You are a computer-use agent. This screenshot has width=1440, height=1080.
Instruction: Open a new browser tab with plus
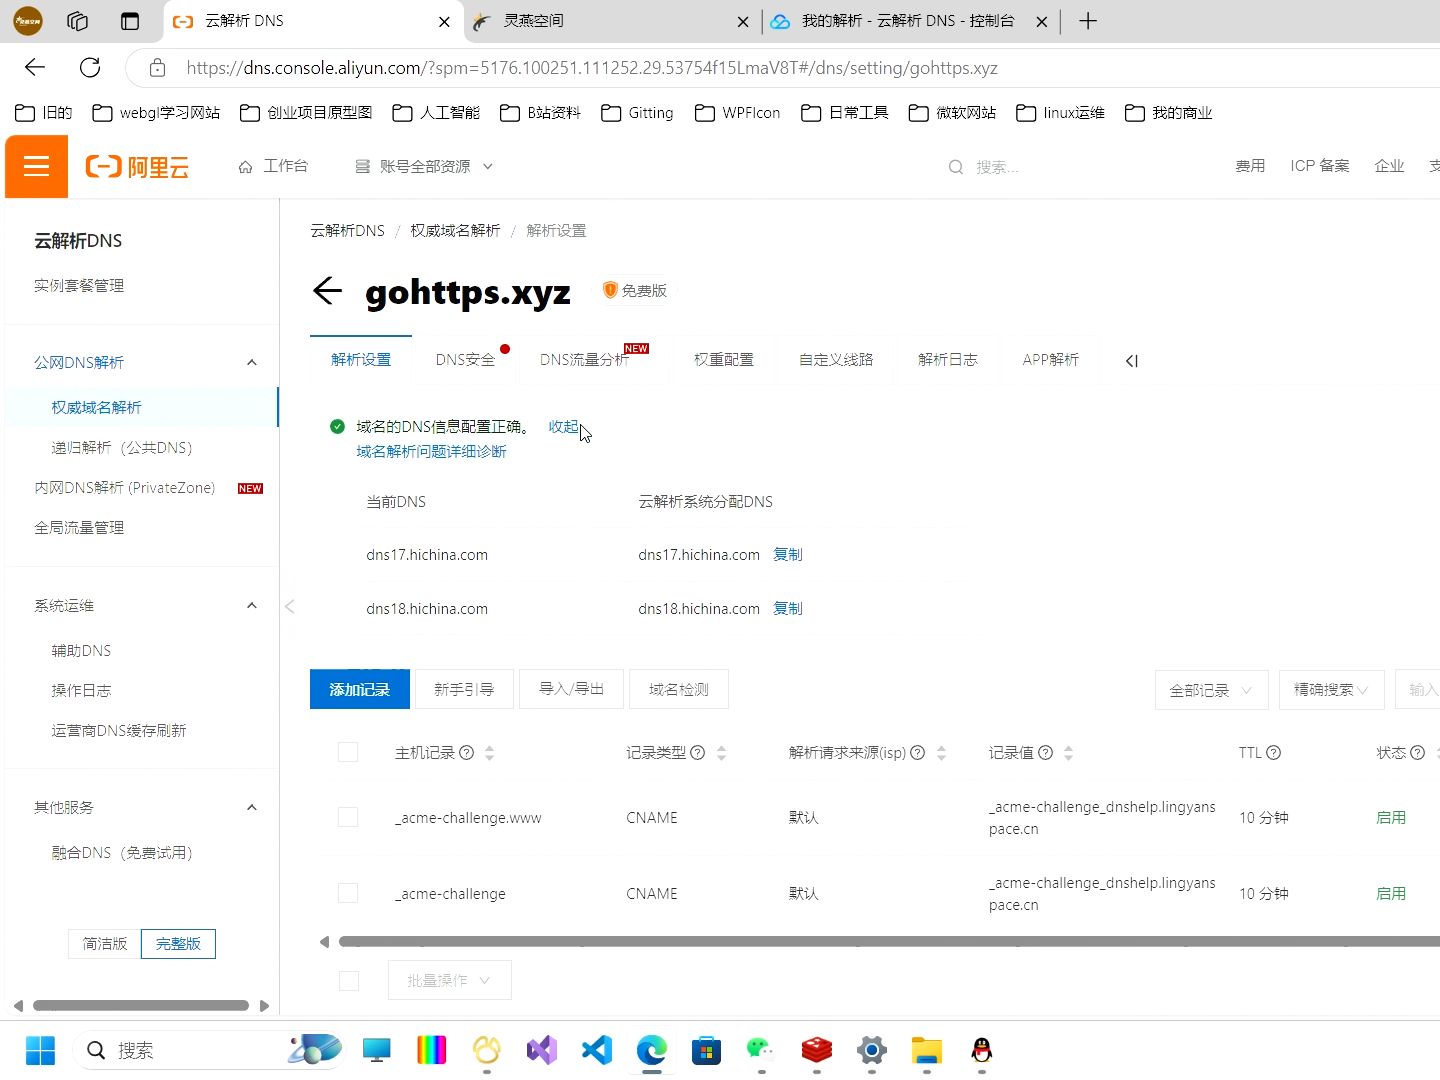click(1088, 21)
